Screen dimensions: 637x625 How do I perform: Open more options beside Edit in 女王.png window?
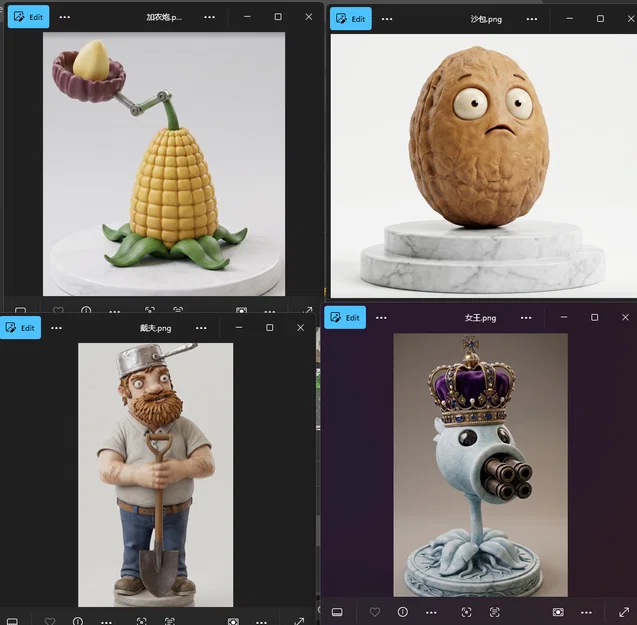(x=381, y=318)
